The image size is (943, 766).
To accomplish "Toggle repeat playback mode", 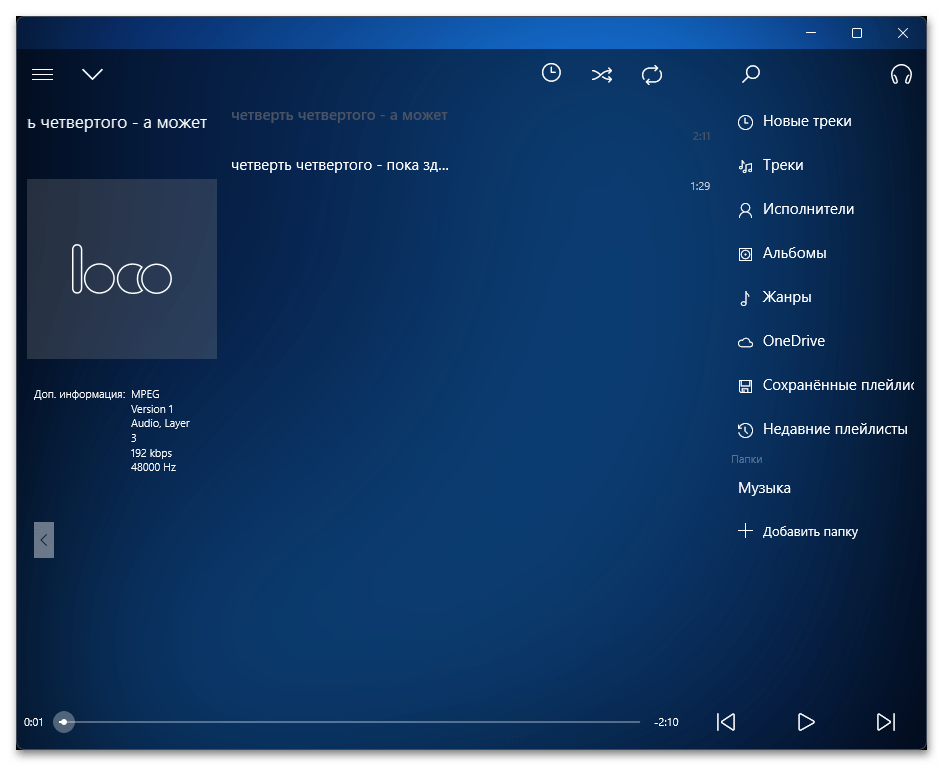I will point(652,74).
